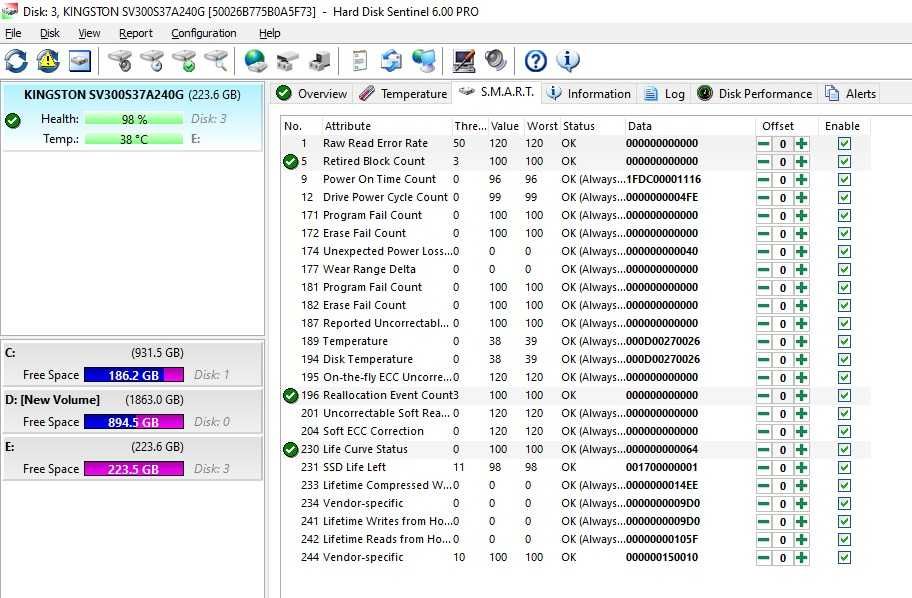Decrease offset for Power On Time Count
This screenshot has height=598, width=912.
click(764, 180)
